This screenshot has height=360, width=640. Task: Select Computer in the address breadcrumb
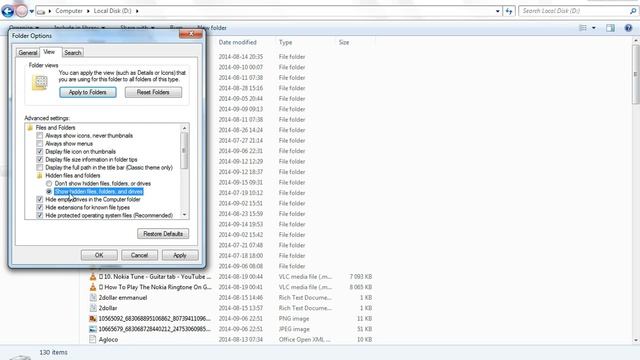click(69, 11)
